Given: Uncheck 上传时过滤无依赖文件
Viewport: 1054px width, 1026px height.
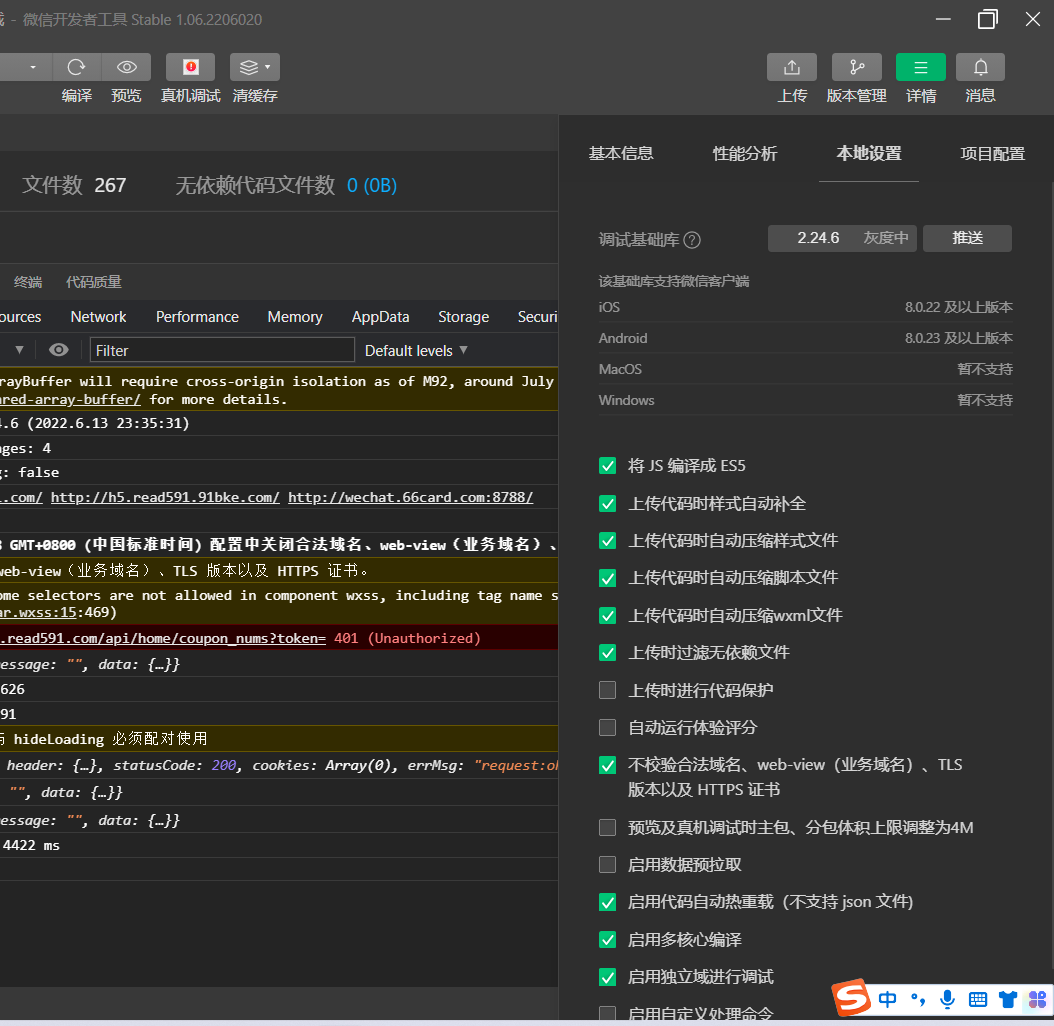Looking at the screenshot, I should click(x=608, y=652).
